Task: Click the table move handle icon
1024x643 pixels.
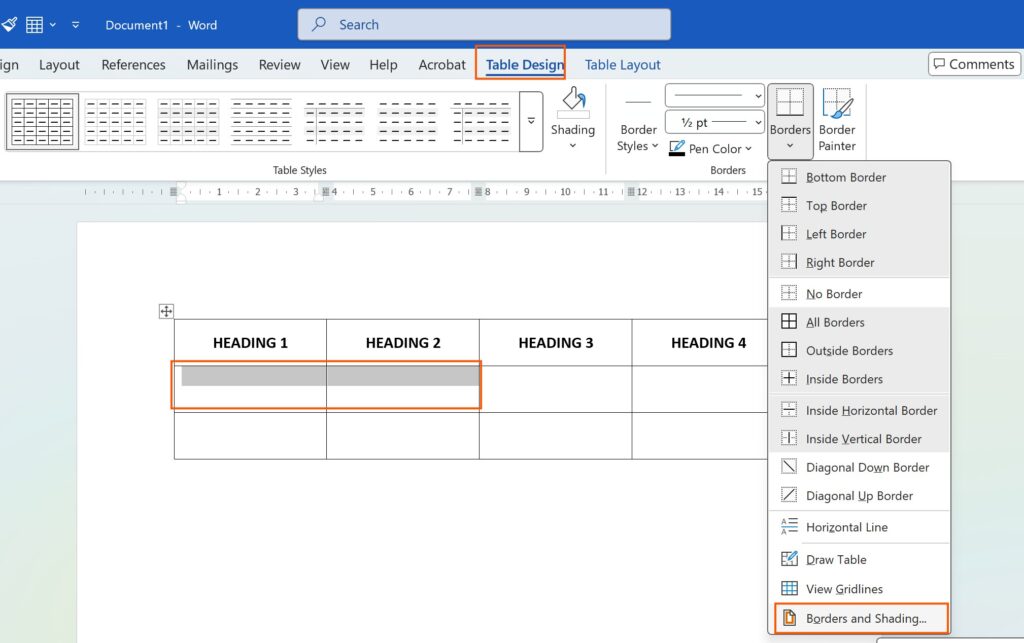Action: [166, 312]
